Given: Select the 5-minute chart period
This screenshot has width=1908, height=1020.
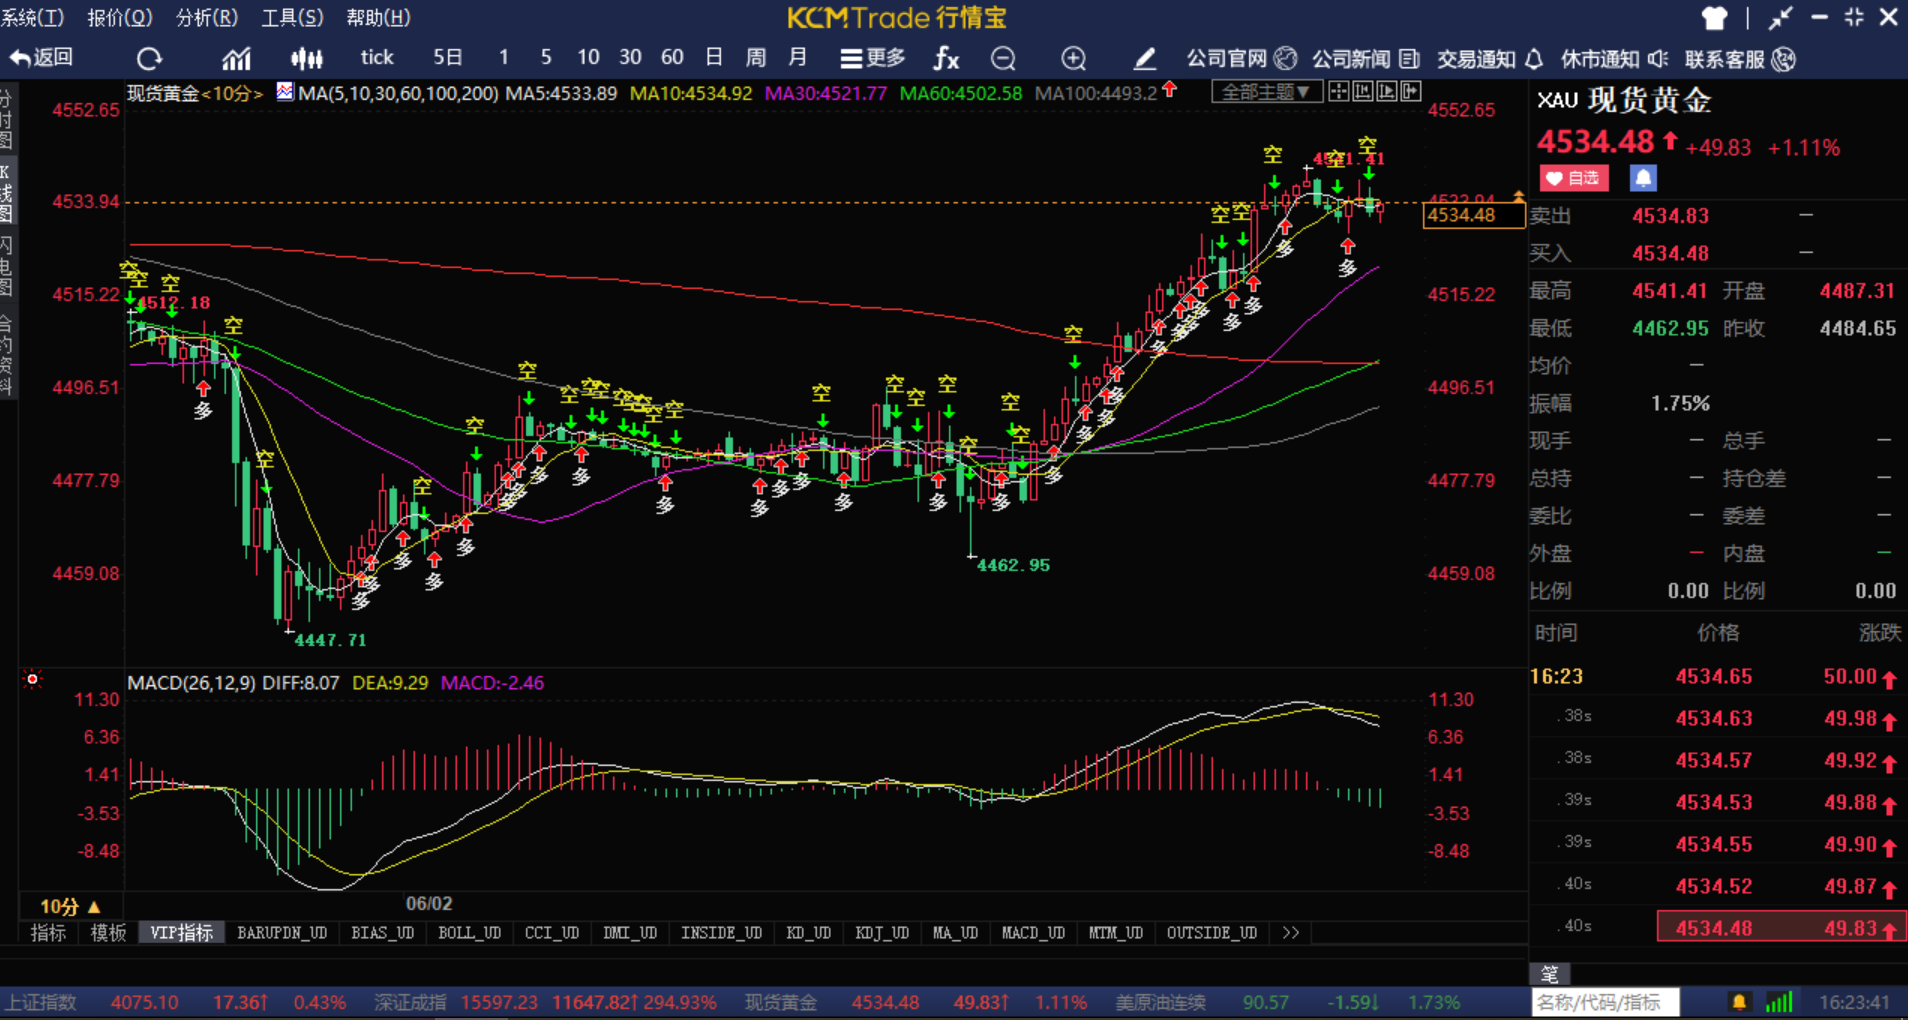Looking at the screenshot, I should (x=546, y=58).
